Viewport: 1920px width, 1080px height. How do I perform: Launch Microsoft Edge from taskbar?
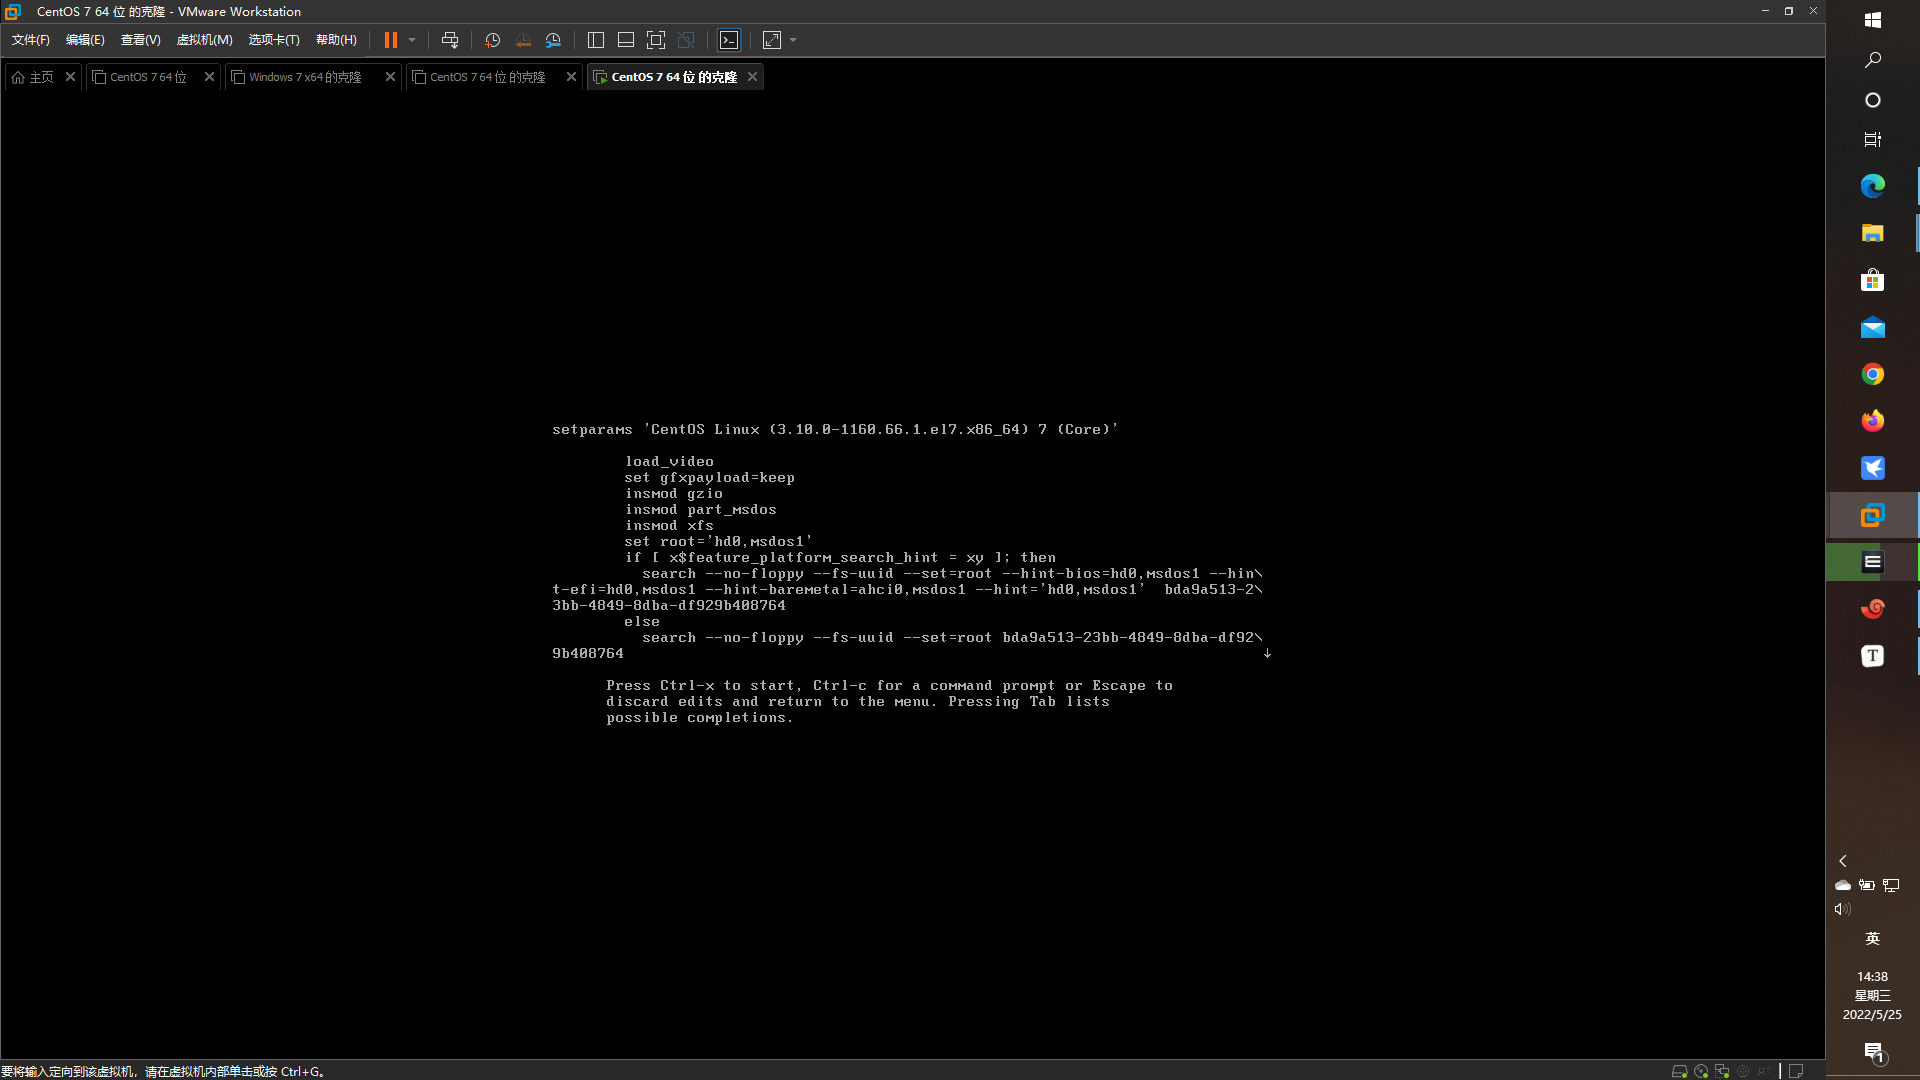(1873, 186)
